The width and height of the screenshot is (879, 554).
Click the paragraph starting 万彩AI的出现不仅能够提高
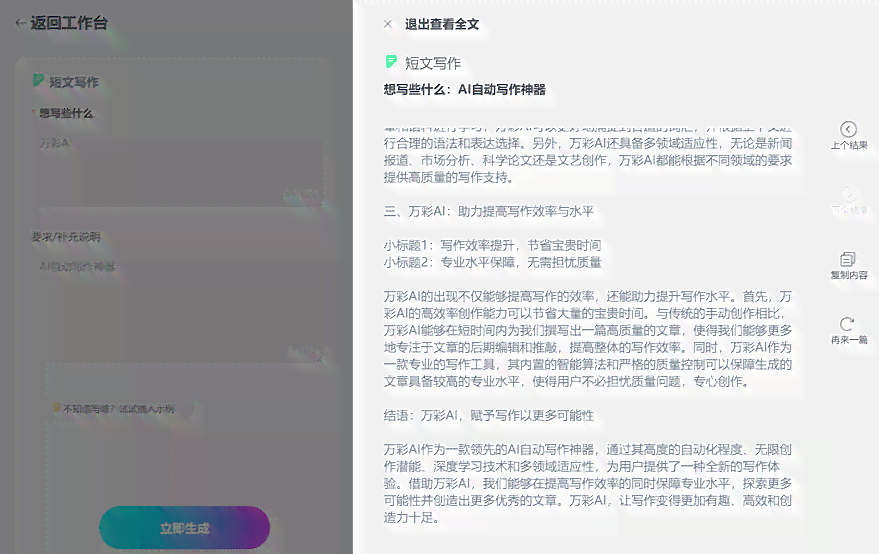[x=587, y=339]
